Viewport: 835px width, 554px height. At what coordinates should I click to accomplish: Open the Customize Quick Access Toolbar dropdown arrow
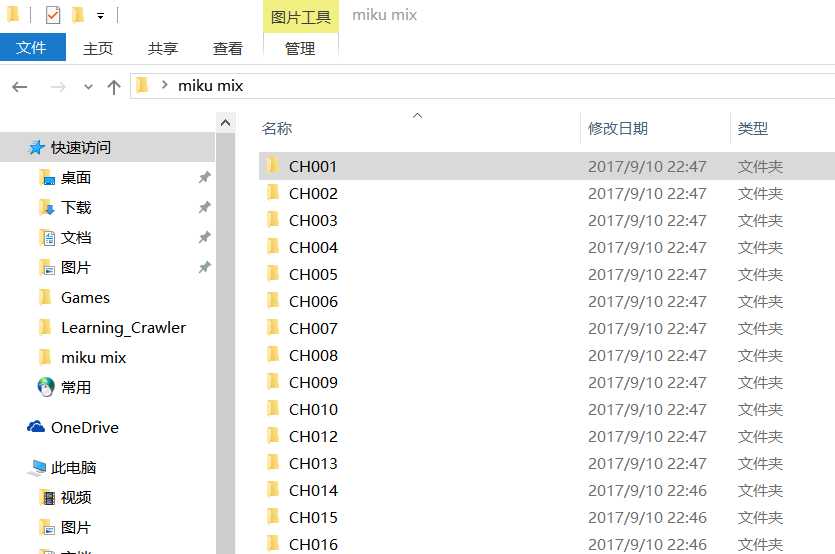pos(100,16)
